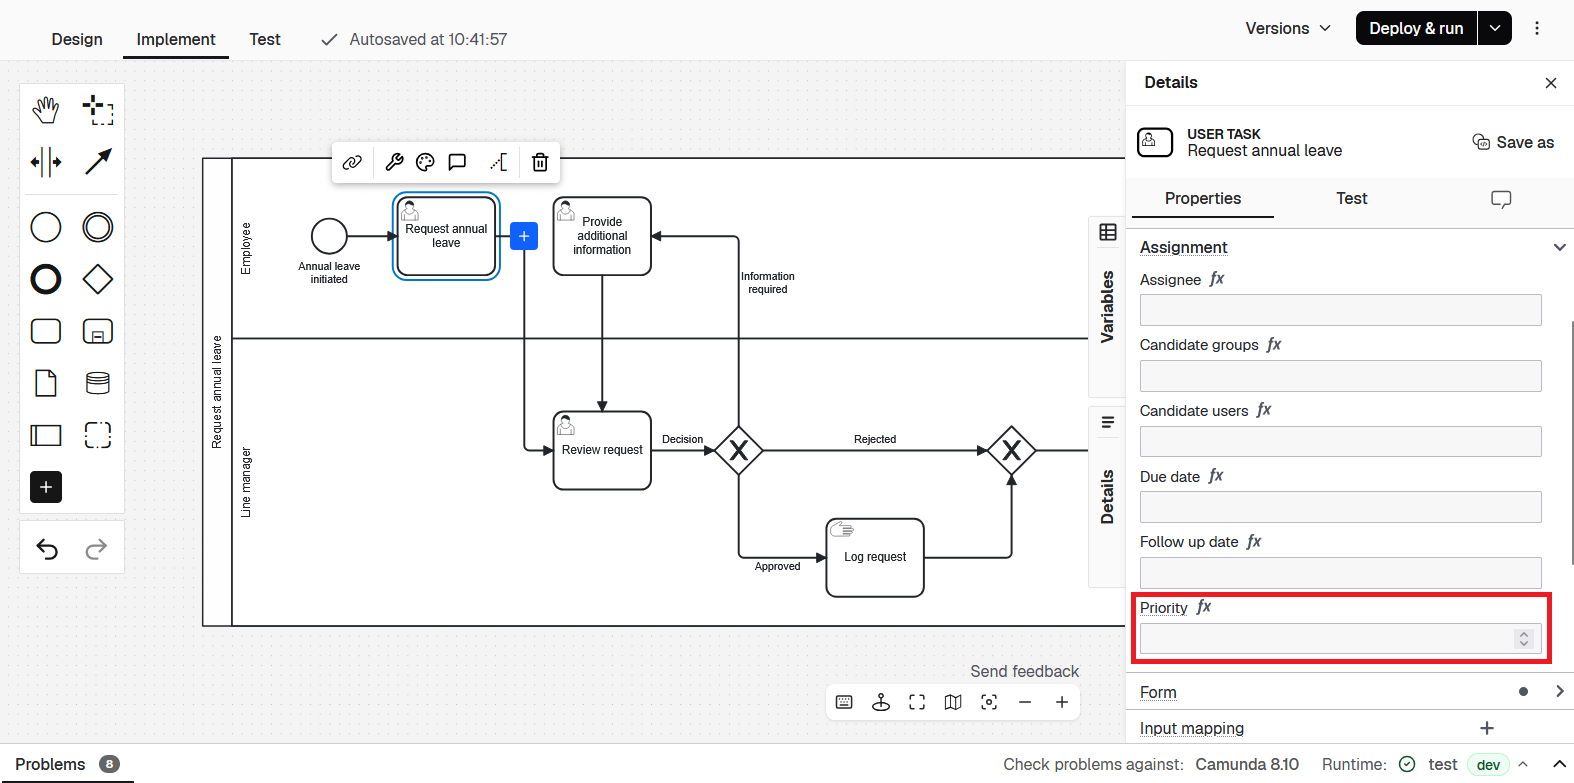Viewport: 1574px width, 783px height.
Task: Click the Deploy & run button
Action: pyautogui.click(x=1416, y=28)
